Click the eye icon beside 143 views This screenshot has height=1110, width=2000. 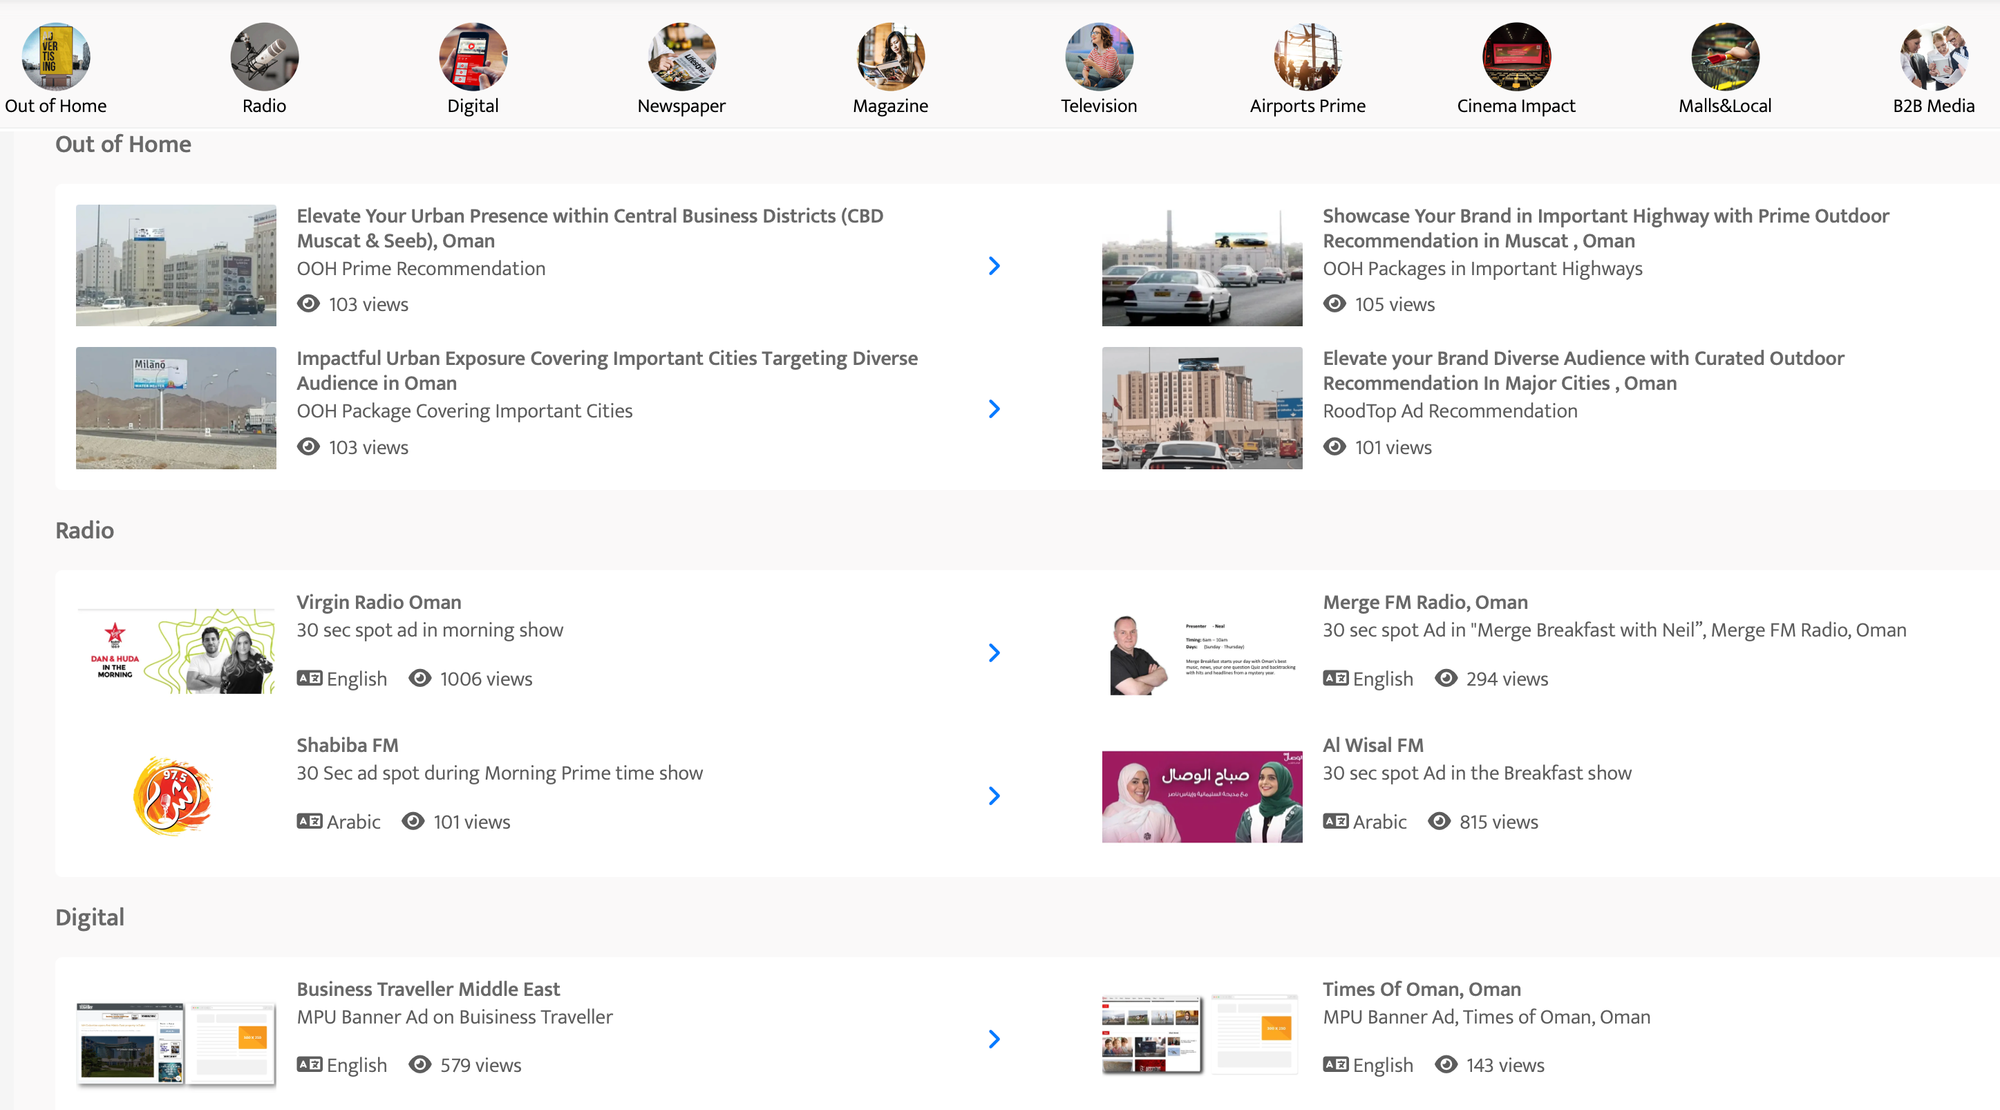point(1446,1064)
